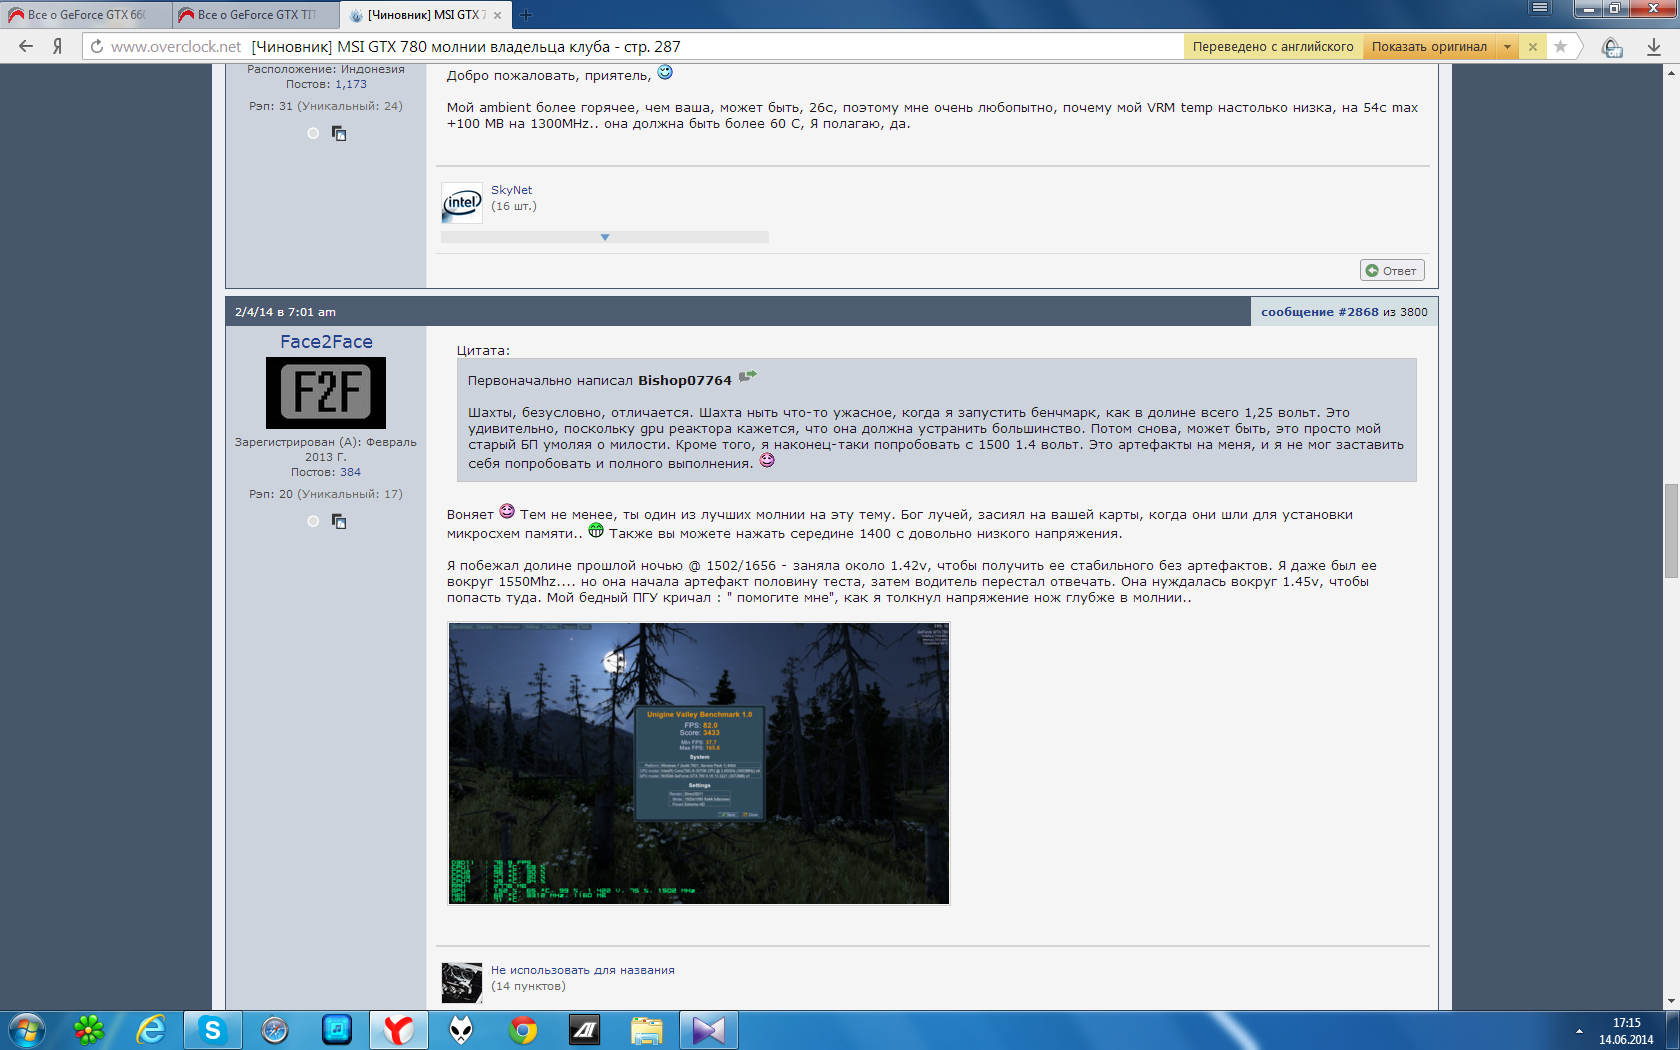Open Safari from the taskbar
The image size is (1680, 1050).
pos(275,1030)
